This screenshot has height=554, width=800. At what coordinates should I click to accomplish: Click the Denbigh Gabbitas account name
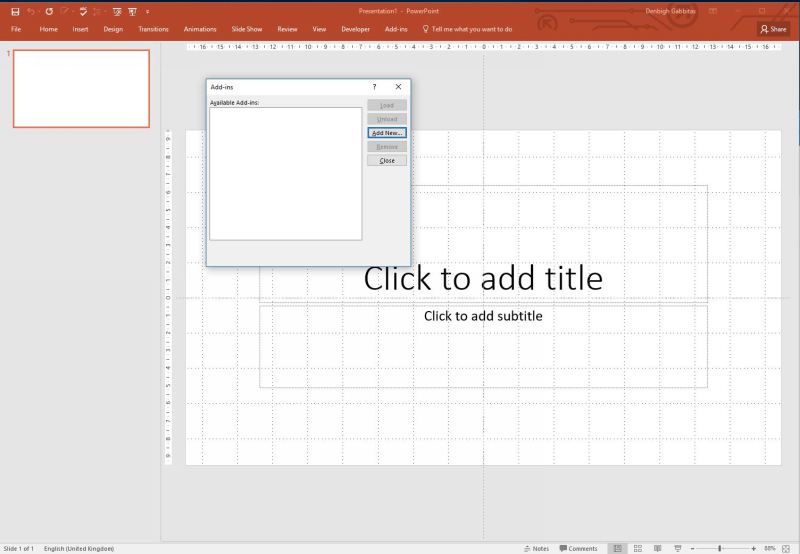click(670, 11)
